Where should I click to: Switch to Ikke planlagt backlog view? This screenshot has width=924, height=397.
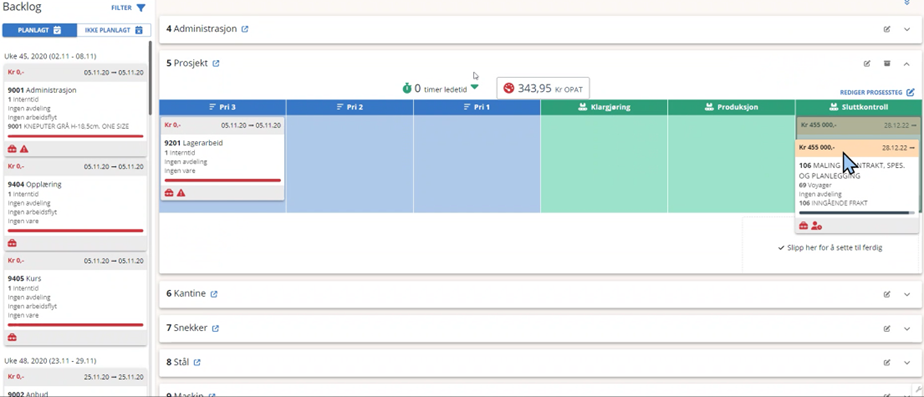(114, 30)
